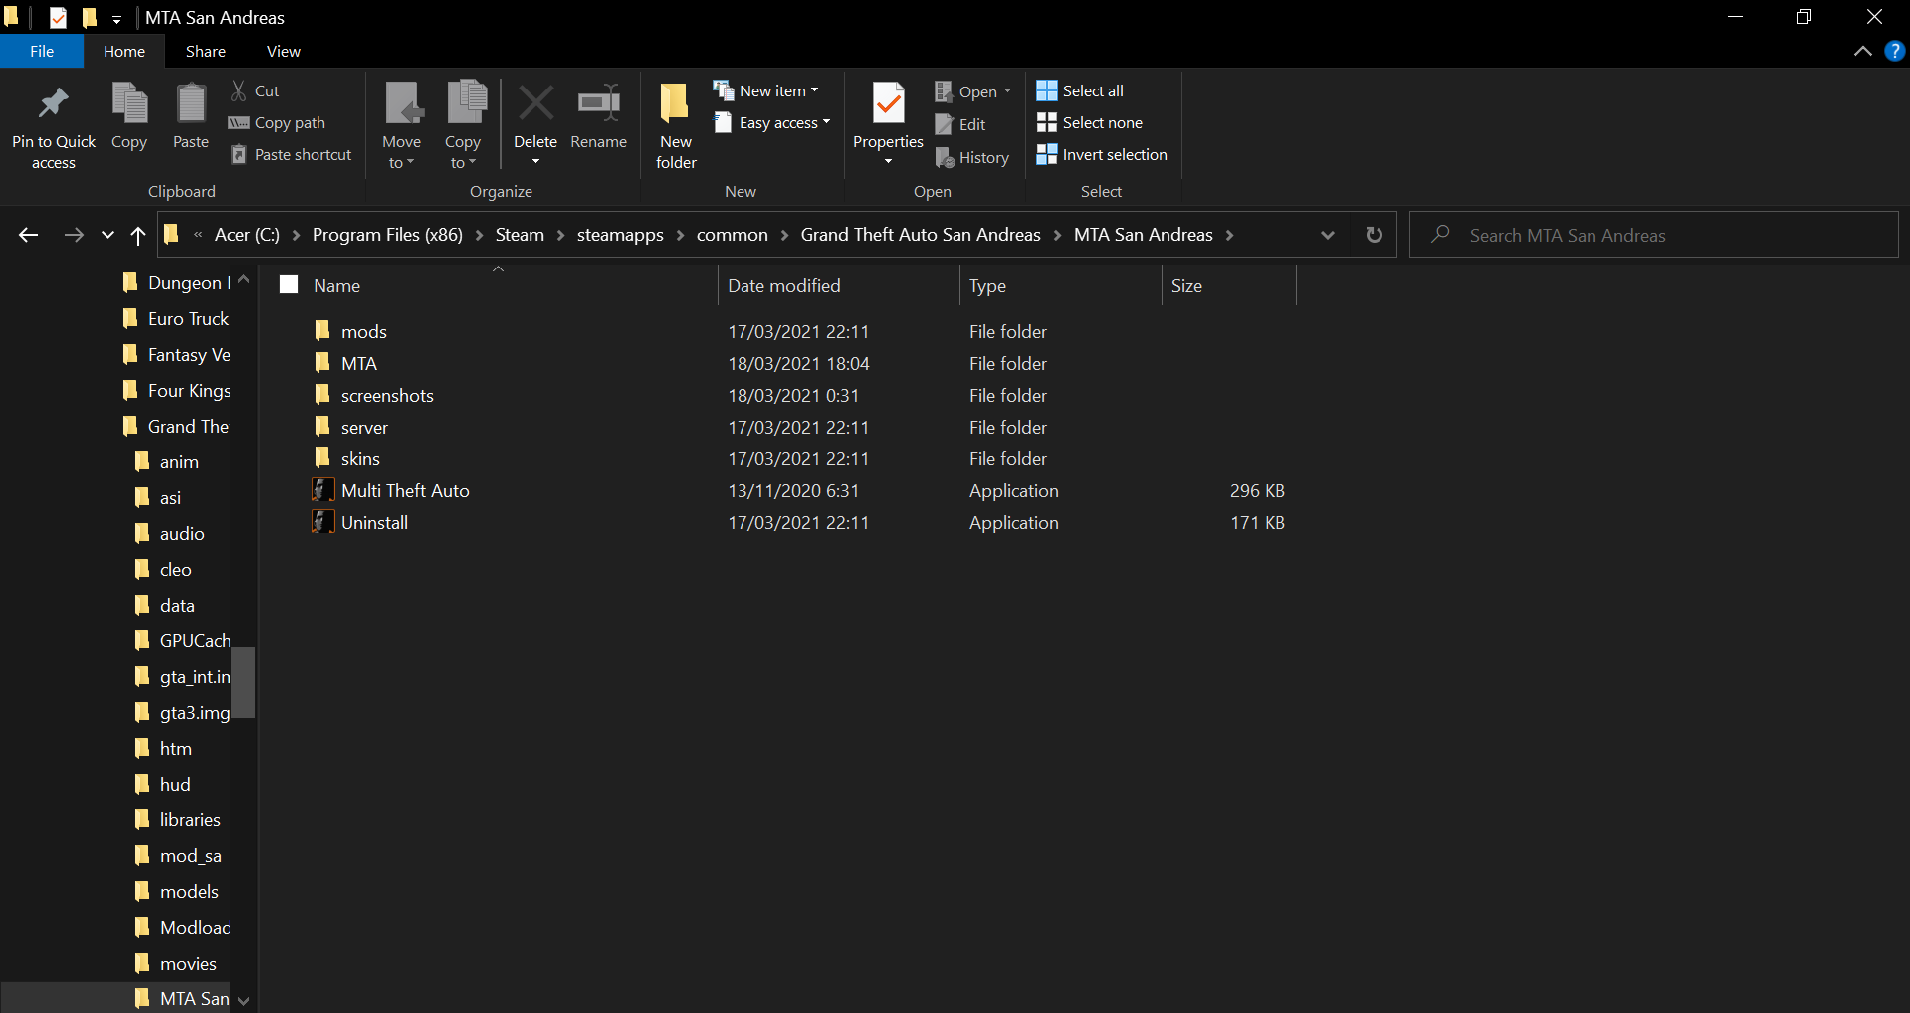The width and height of the screenshot is (1910, 1013).
Task: Click Paste shortcut in the ribbon
Action: click(291, 155)
